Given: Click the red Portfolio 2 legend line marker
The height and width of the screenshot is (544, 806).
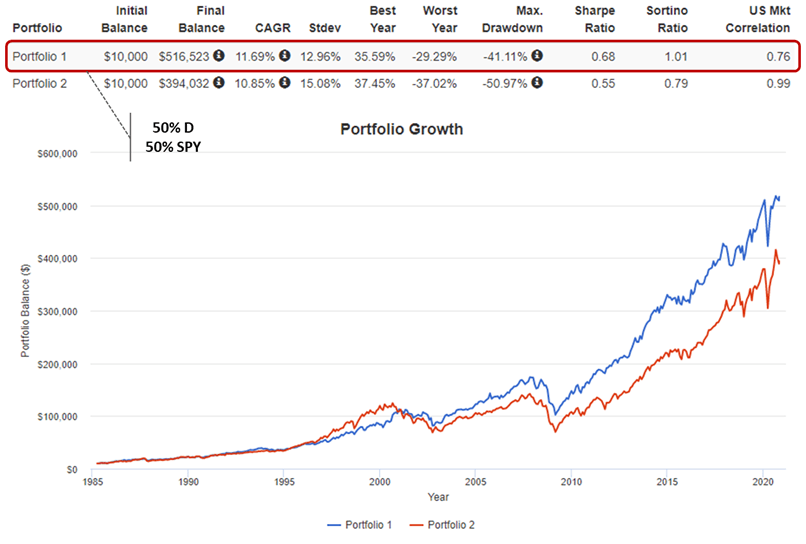Looking at the screenshot, I should [x=416, y=525].
